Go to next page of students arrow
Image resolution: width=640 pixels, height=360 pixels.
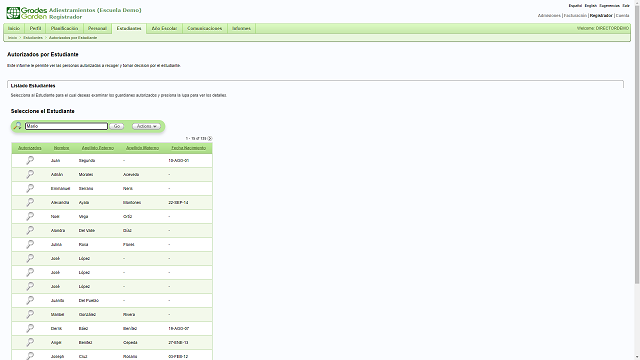pyautogui.click(x=210, y=138)
